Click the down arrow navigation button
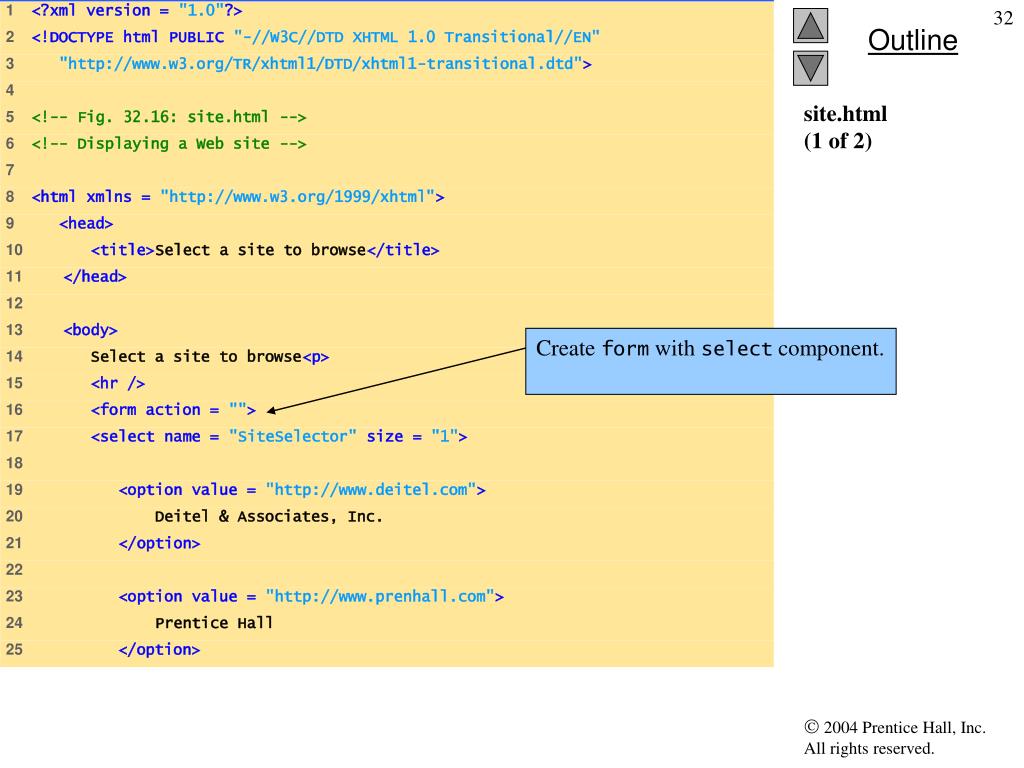1024x768 pixels. click(810, 69)
